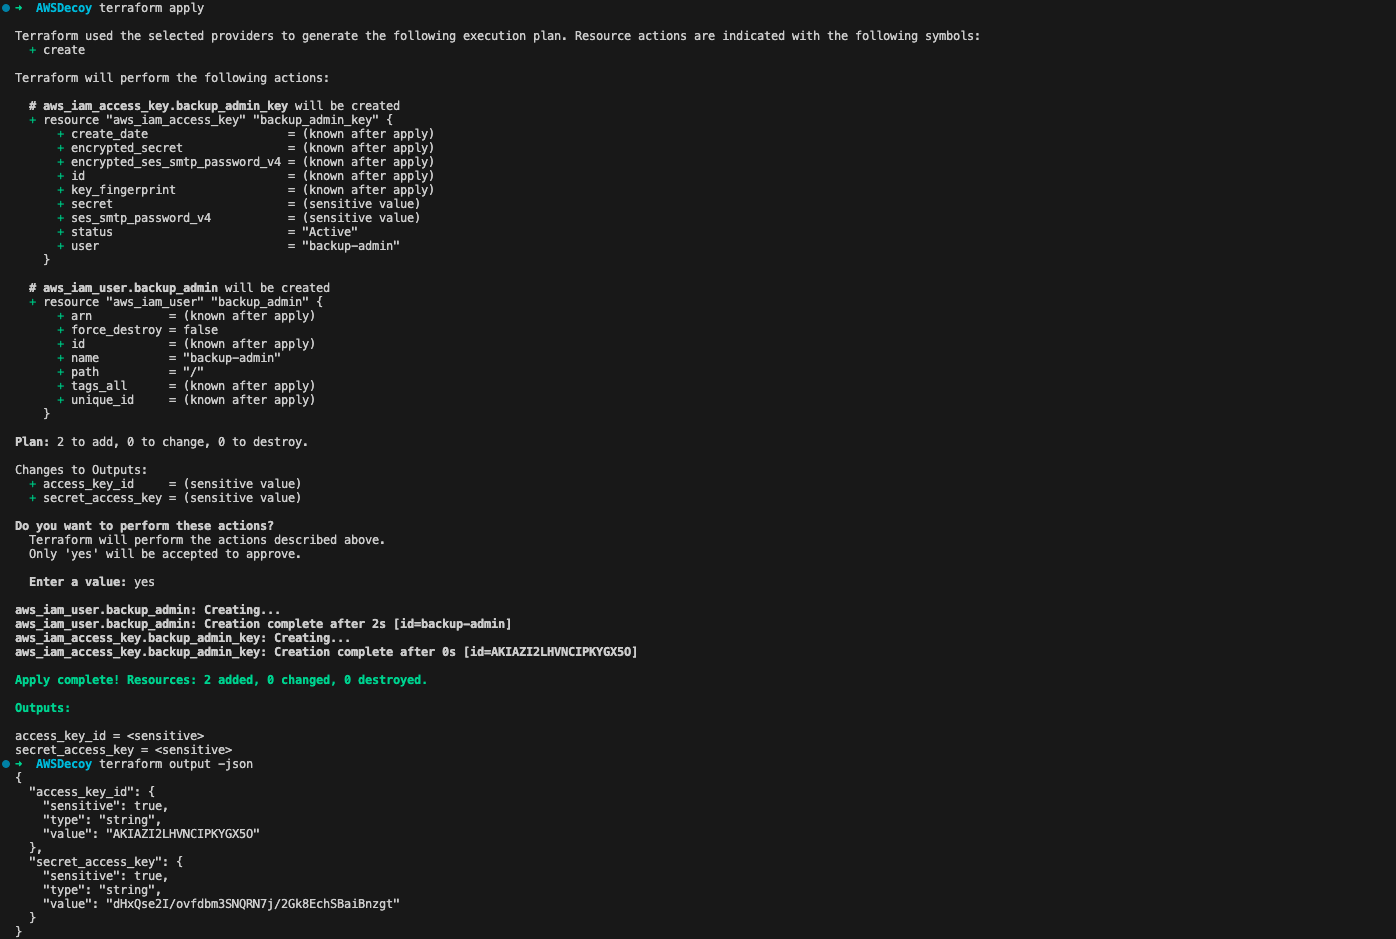Viewport: 1396px width, 939px height.
Task: Click the blue dot beside "terraform output -json"
Action: [x=6, y=764]
